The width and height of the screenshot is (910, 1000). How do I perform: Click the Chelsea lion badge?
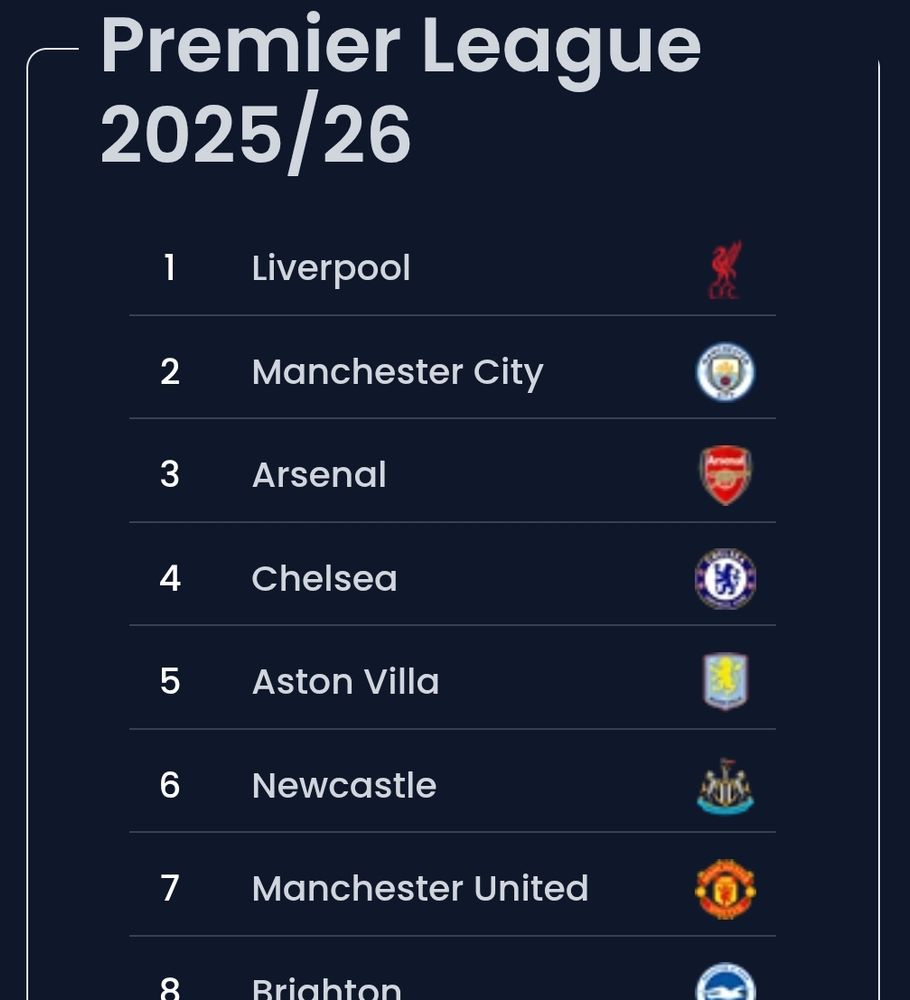tap(725, 579)
